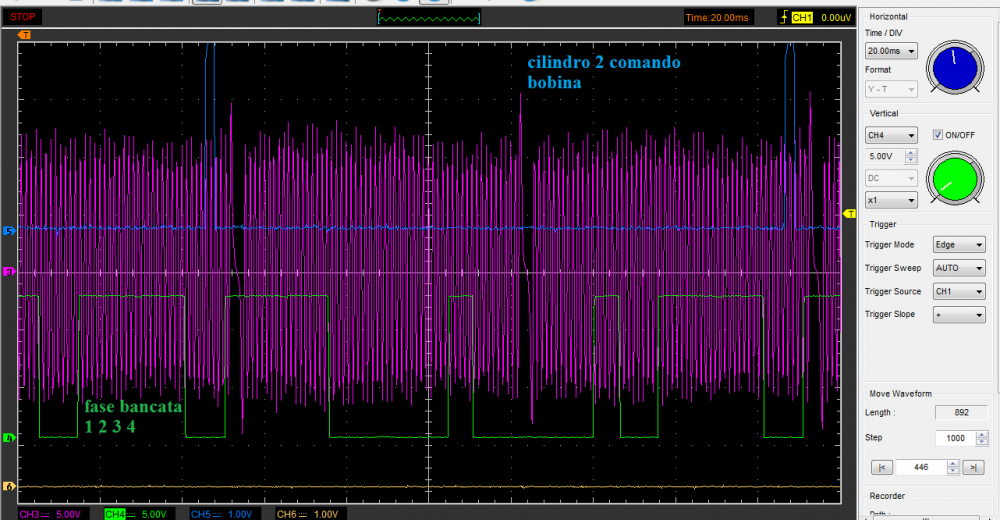Click the waveform overview thumbnail at top
Viewport: 1000px width, 520px height.
pos(429,18)
